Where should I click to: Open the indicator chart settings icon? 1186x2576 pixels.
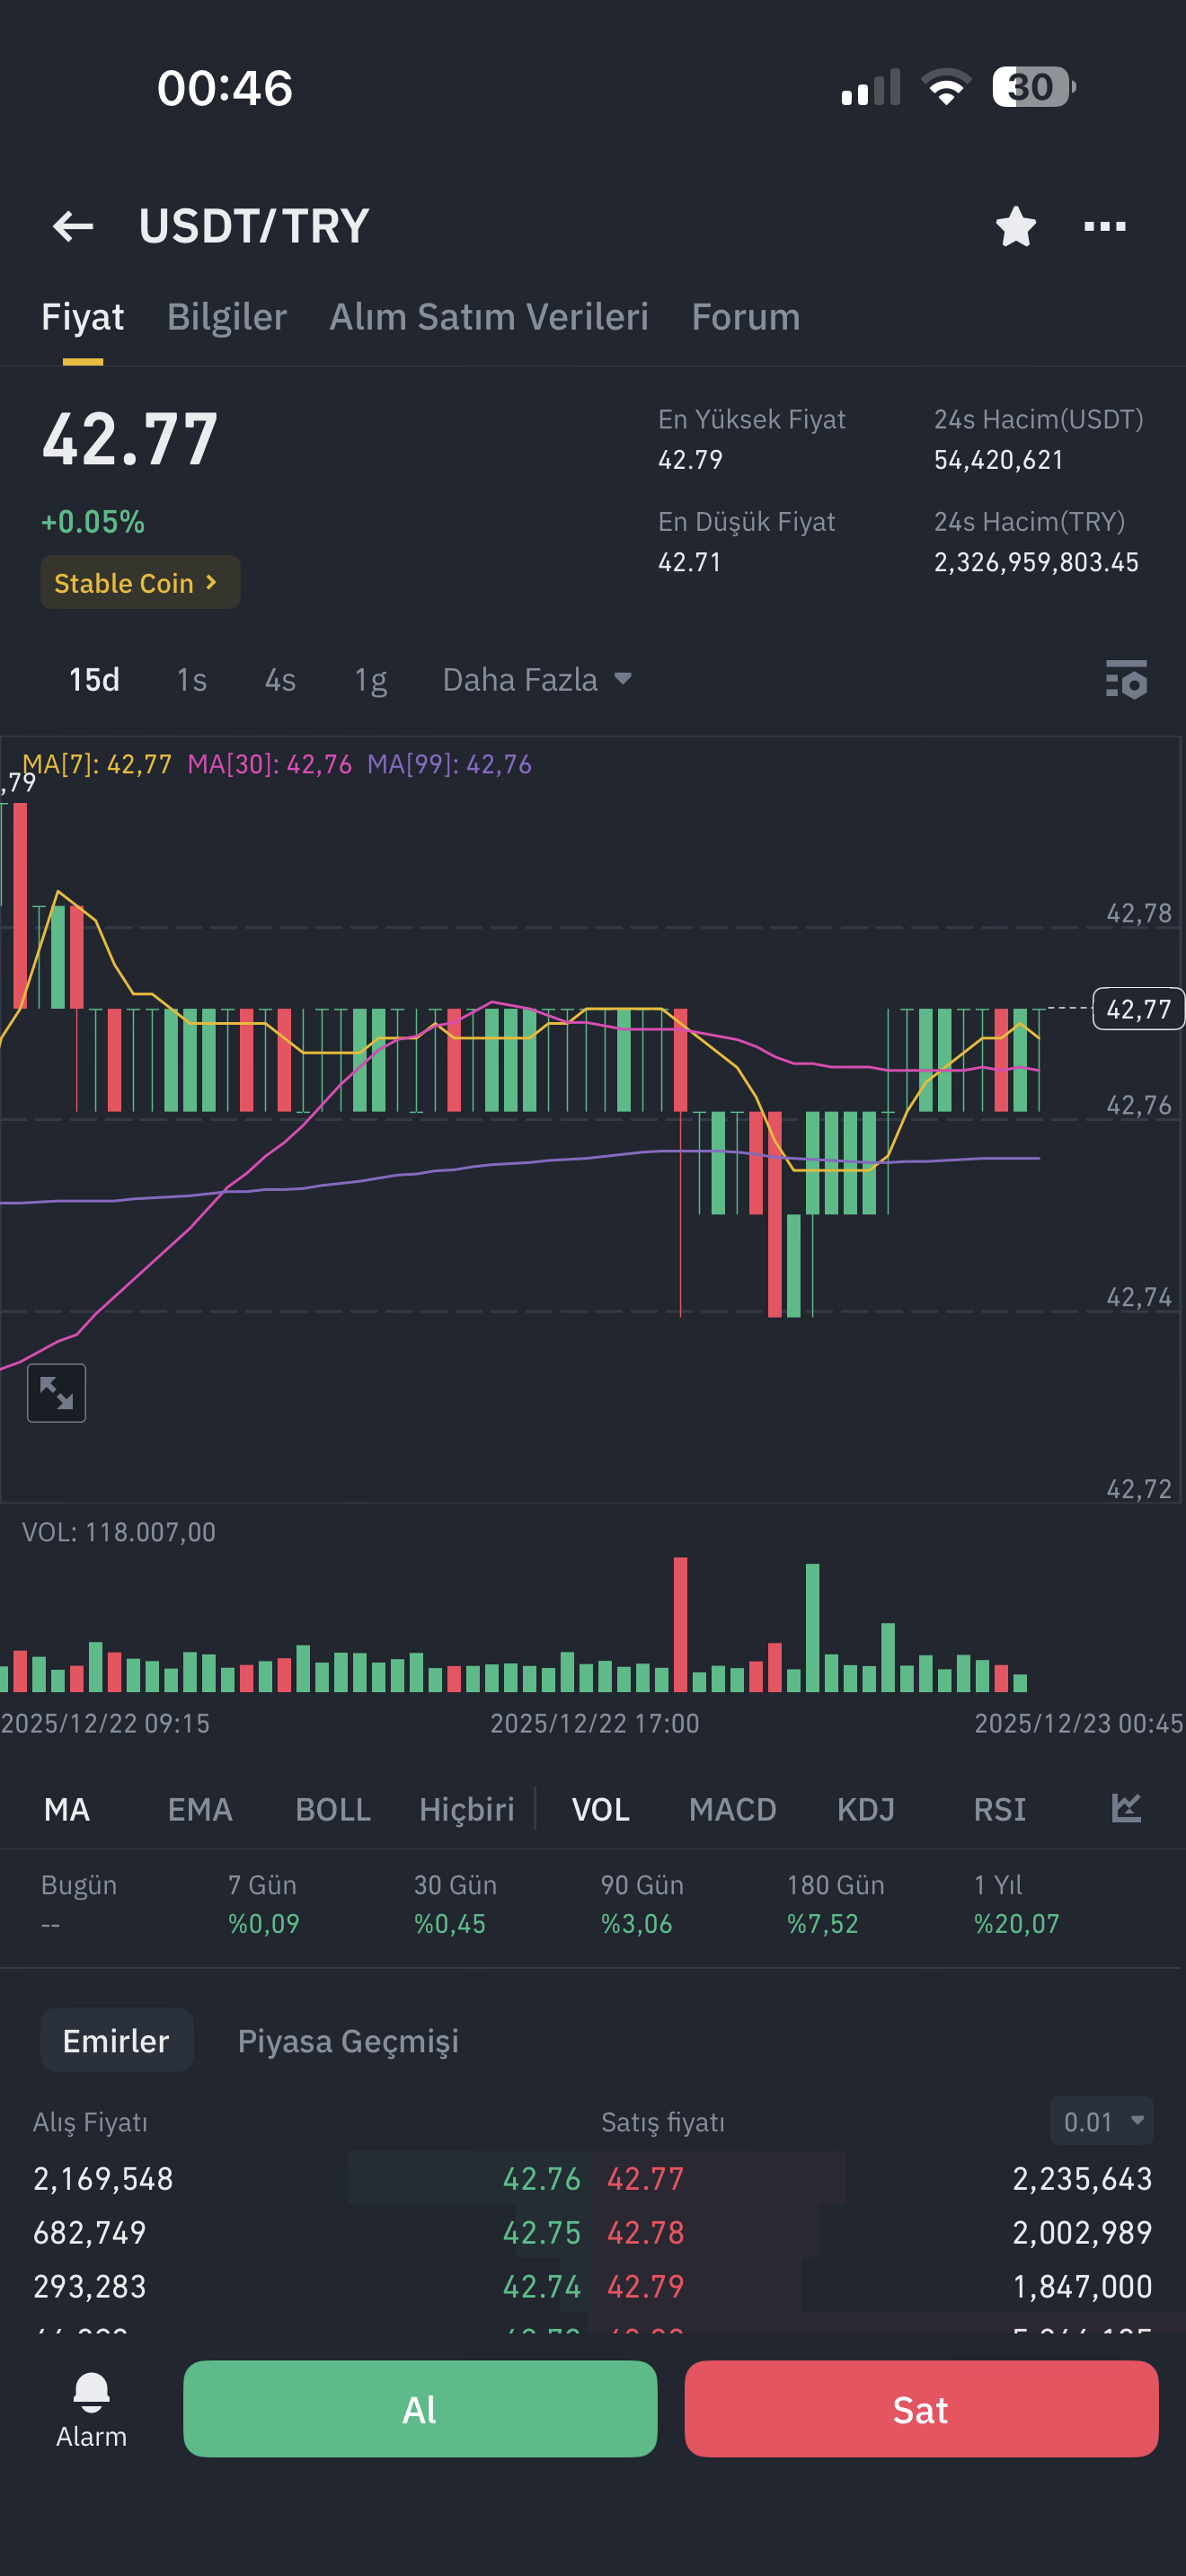1126,1808
